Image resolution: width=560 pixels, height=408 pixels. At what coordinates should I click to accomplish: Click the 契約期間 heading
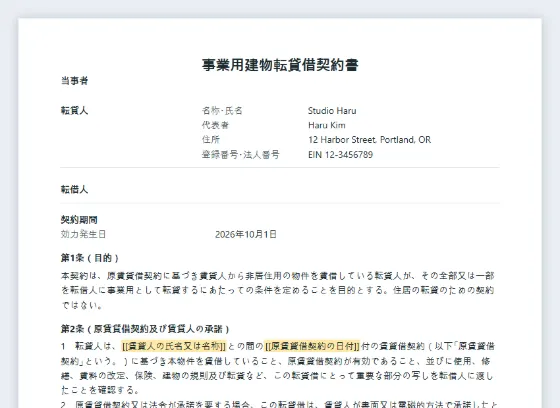click(x=79, y=220)
